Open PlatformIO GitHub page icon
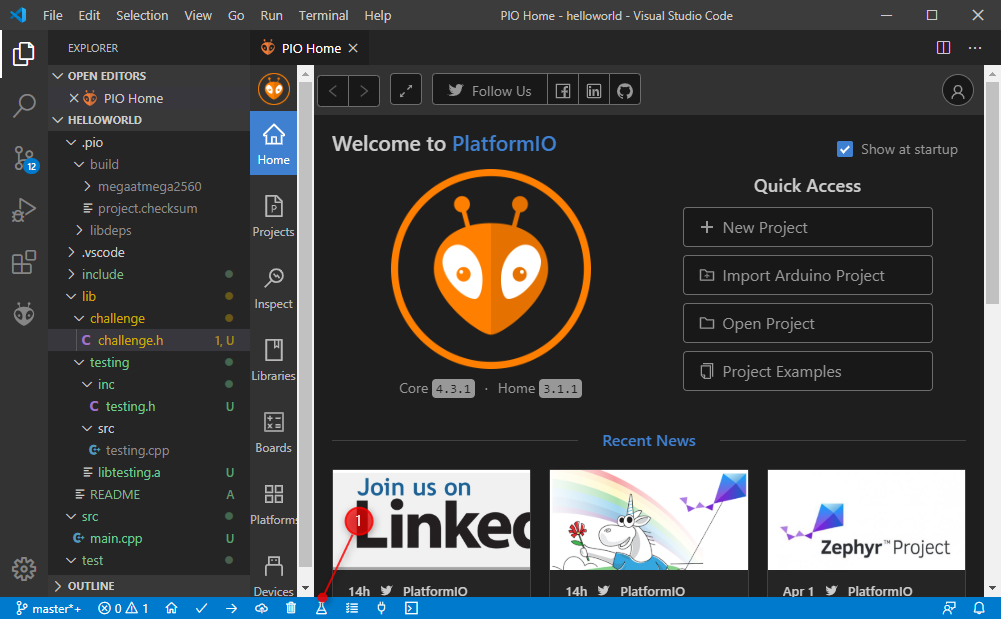Image resolution: width=1001 pixels, height=619 pixels. [x=625, y=91]
